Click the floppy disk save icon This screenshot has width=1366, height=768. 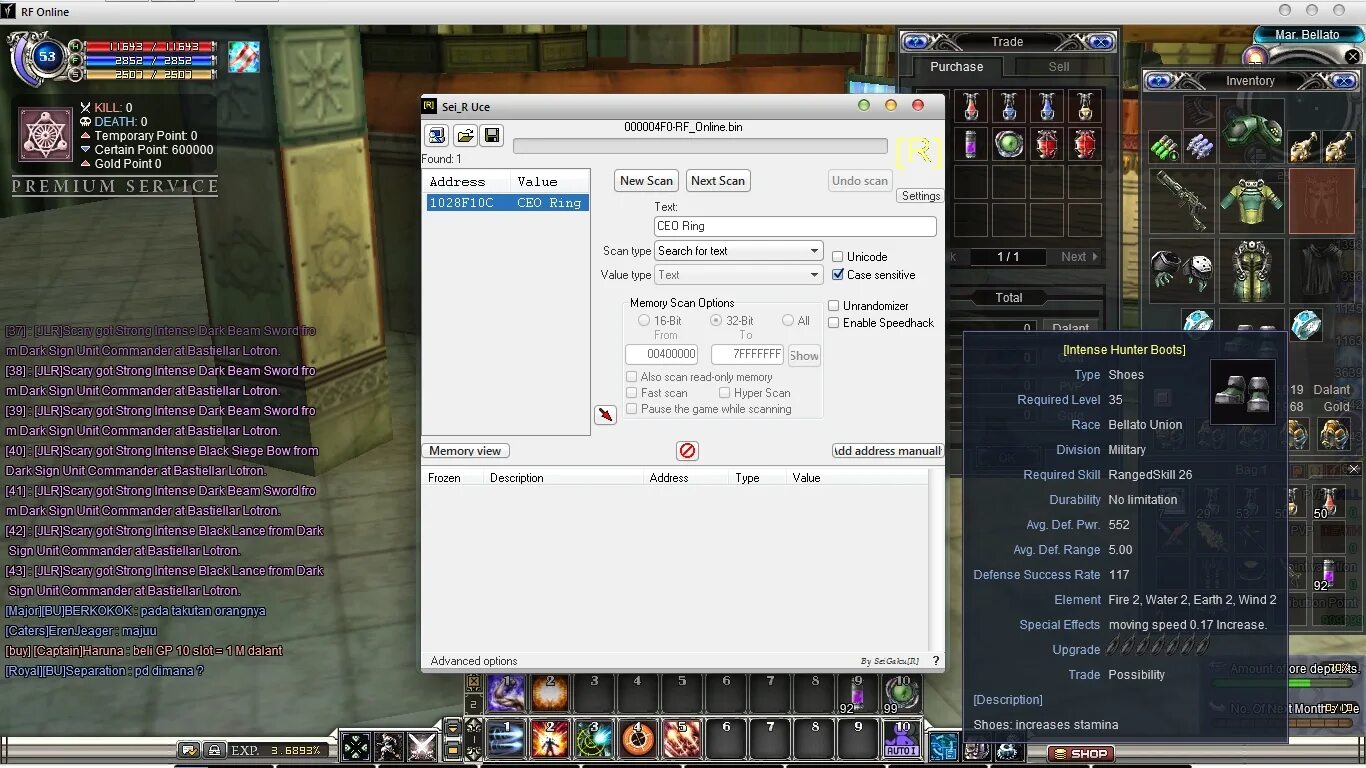click(491, 136)
